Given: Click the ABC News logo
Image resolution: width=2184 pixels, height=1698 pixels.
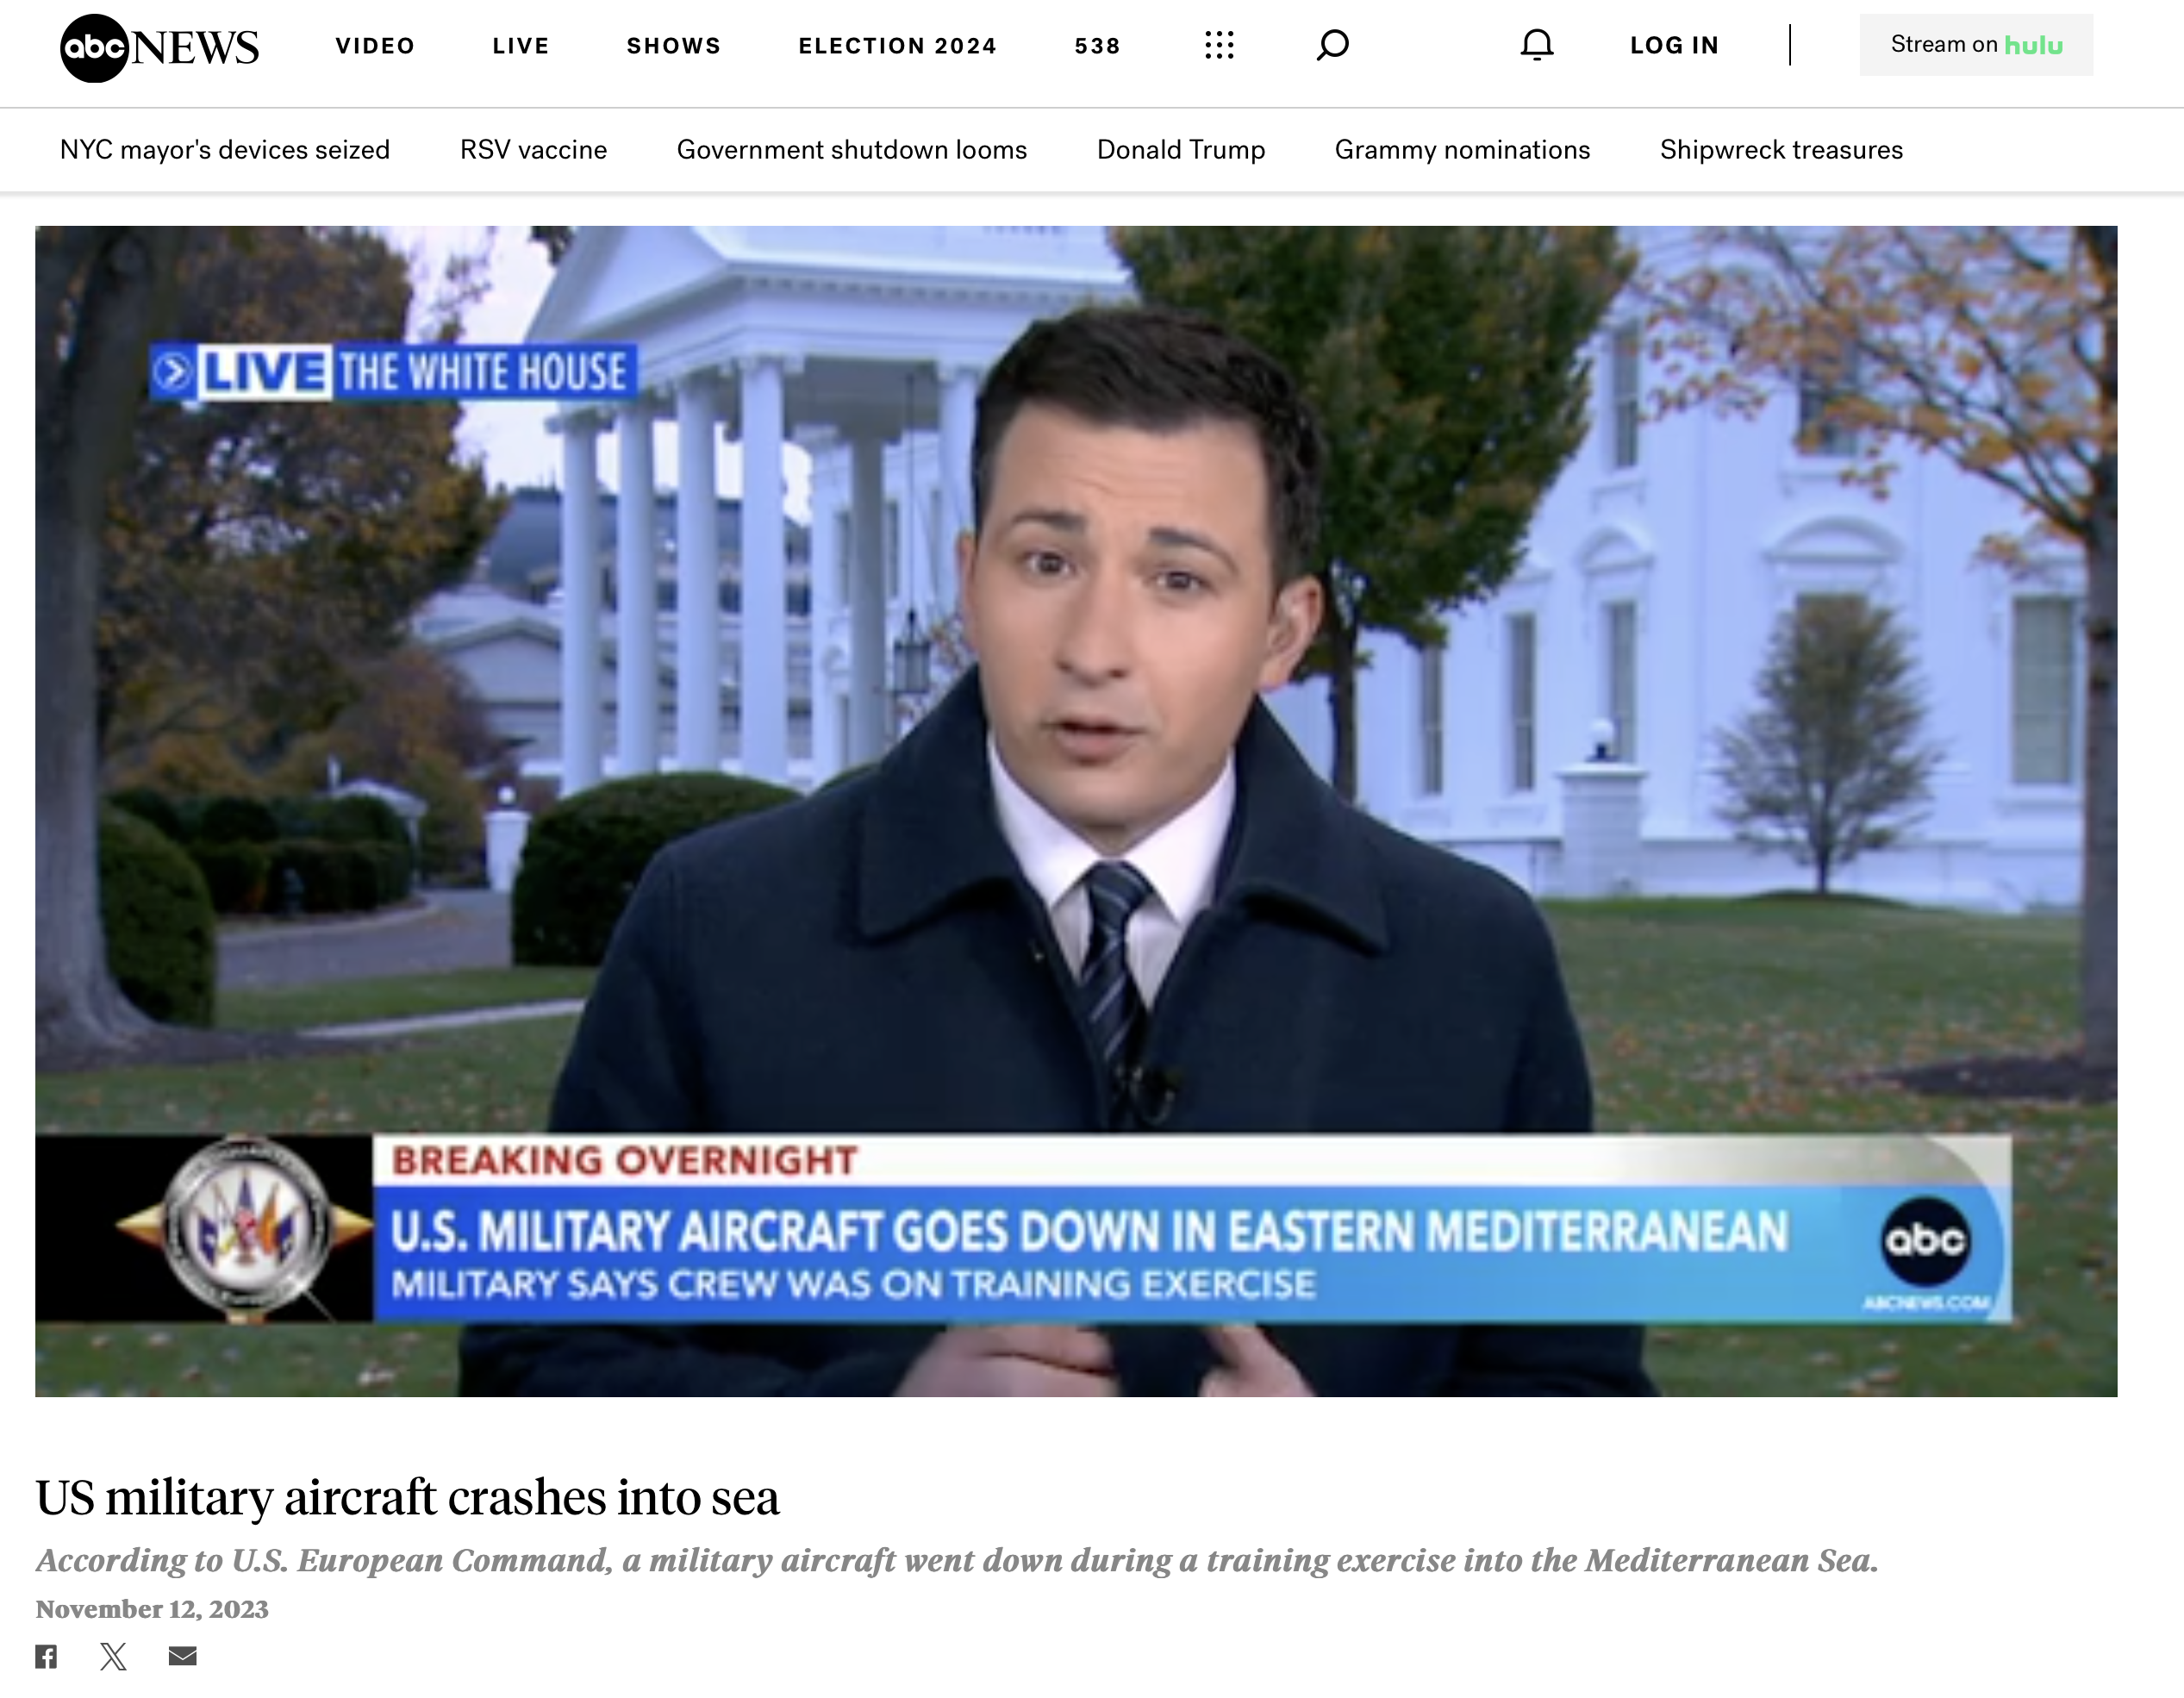Looking at the screenshot, I should click(159, 47).
